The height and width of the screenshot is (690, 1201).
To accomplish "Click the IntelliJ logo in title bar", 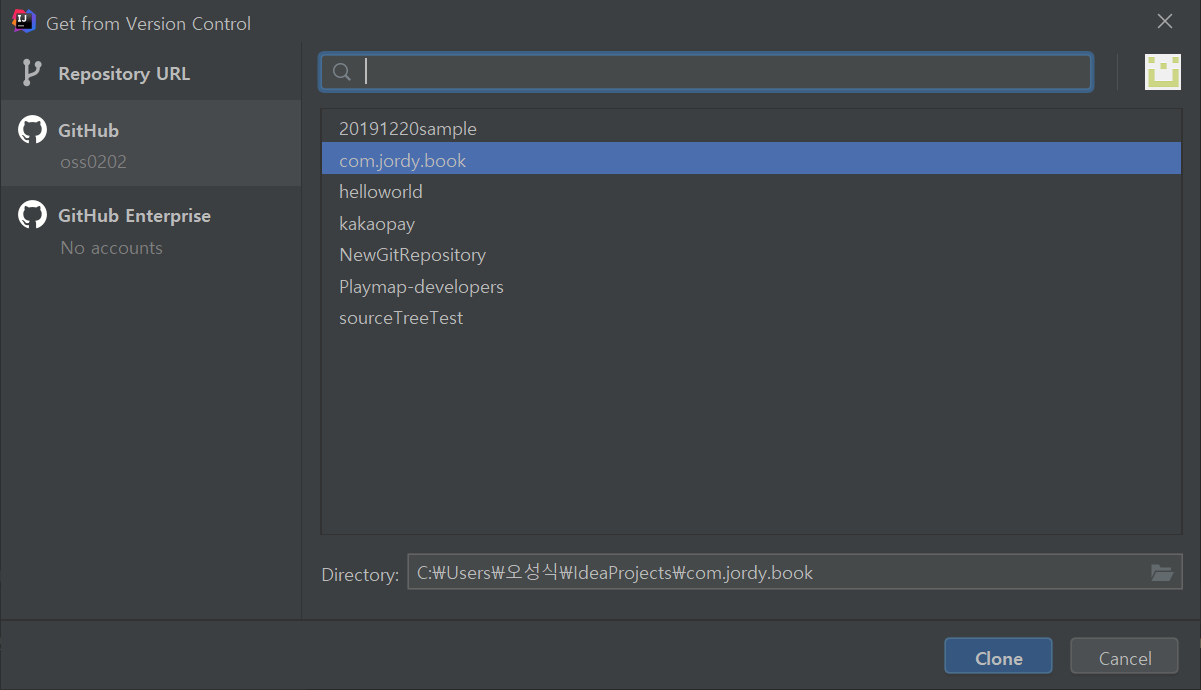I will pos(24,21).
